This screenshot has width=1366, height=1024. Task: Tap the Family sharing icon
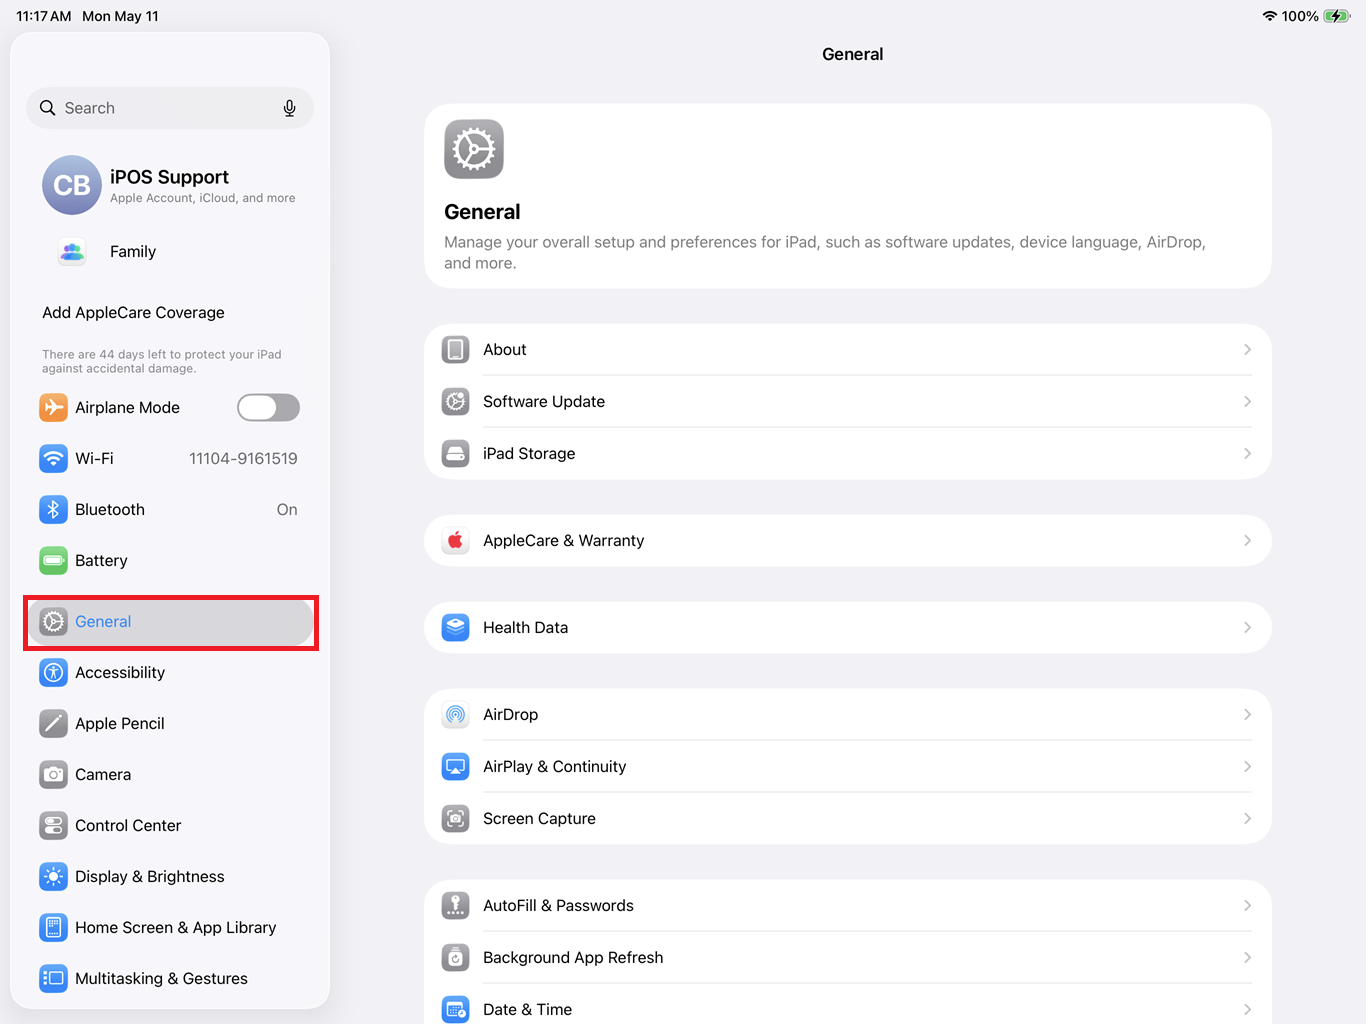click(x=72, y=252)
